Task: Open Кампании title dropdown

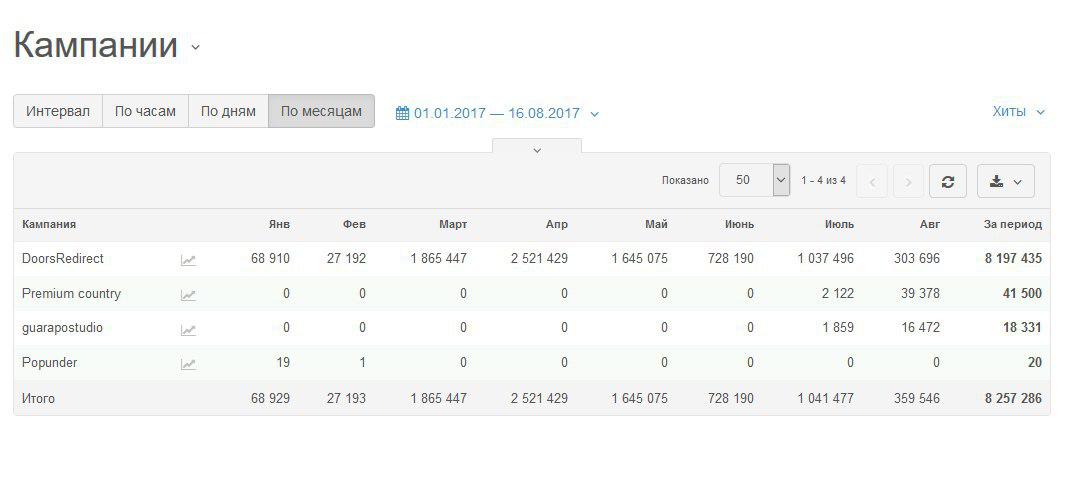Action: pyautogui.click(x=195, y=47)
